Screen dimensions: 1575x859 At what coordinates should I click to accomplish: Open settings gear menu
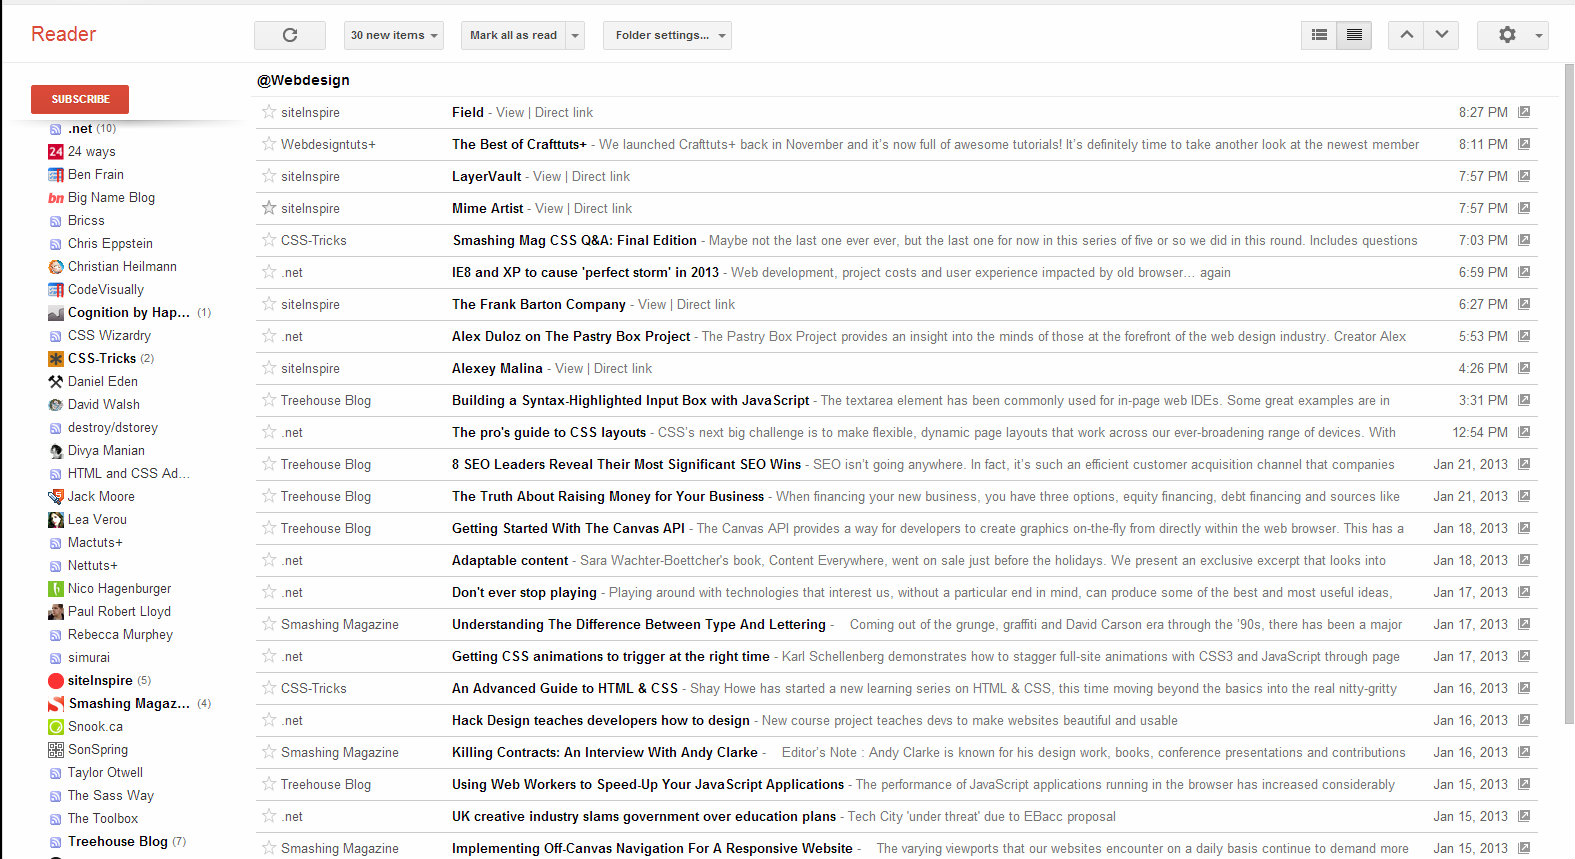[x=1507, y=35]
